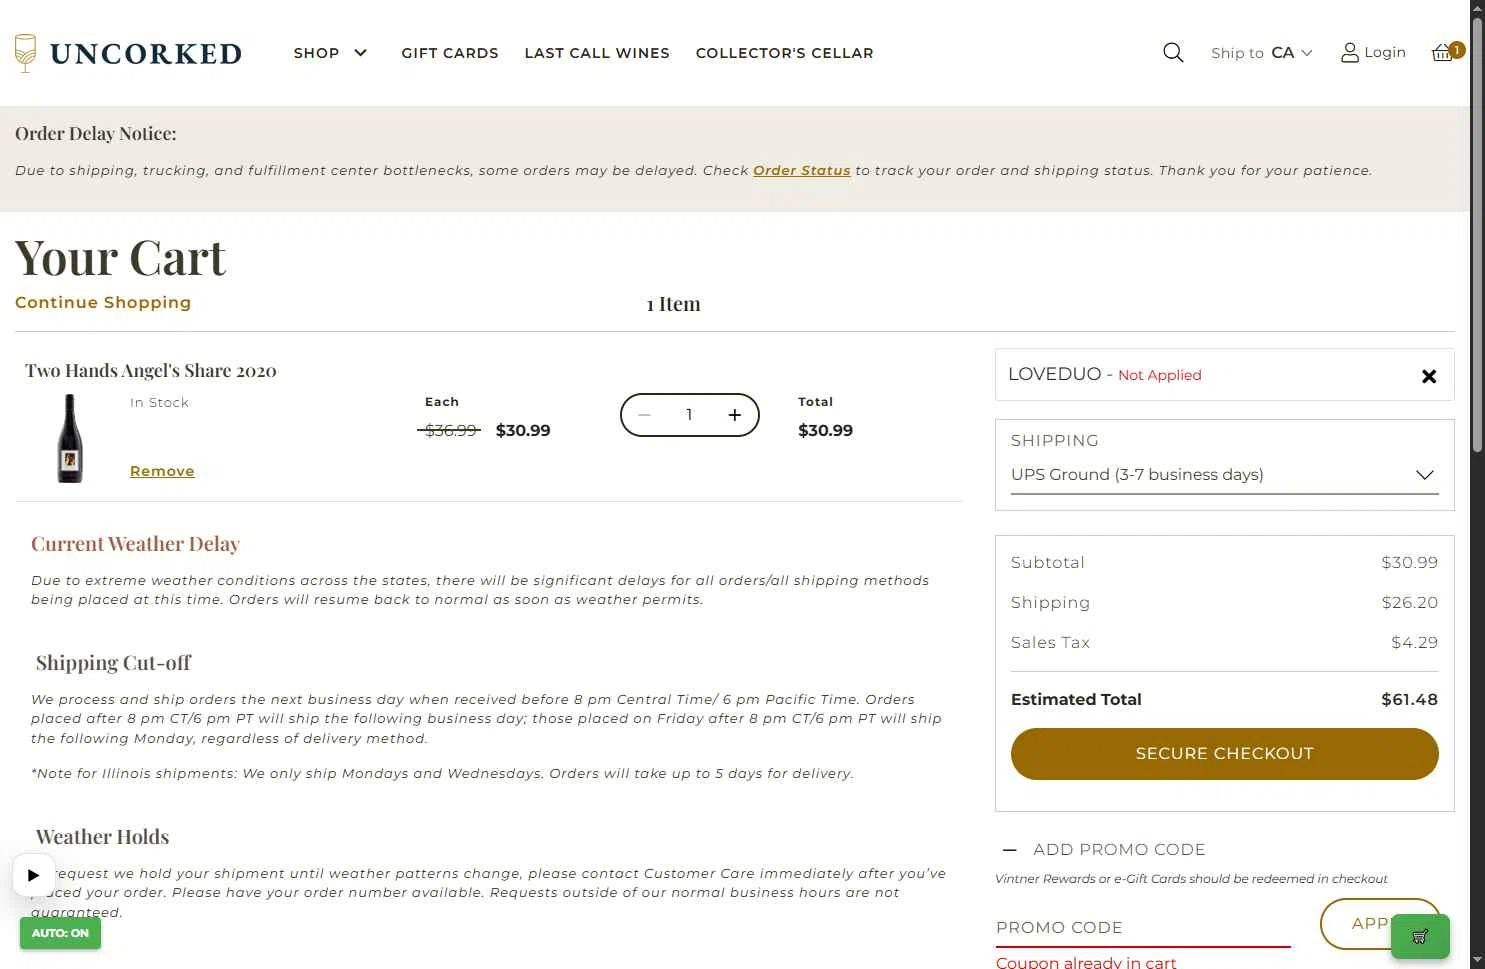Decrease quantity with the minus button

(x=645, y=415)
